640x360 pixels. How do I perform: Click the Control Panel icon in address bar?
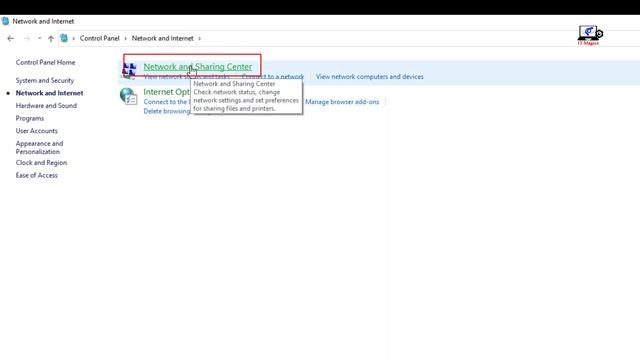(64, 38)
